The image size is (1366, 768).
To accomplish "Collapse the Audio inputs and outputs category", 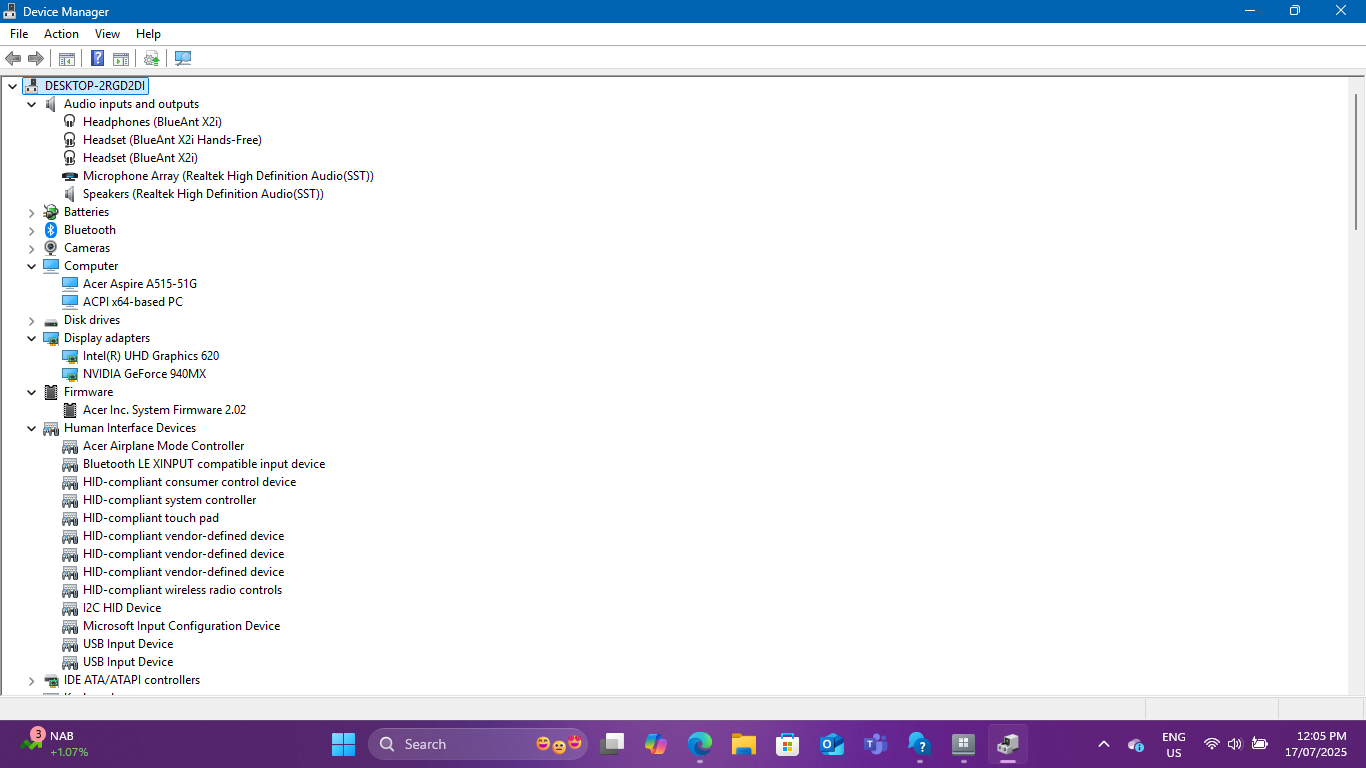I will 32,104.
